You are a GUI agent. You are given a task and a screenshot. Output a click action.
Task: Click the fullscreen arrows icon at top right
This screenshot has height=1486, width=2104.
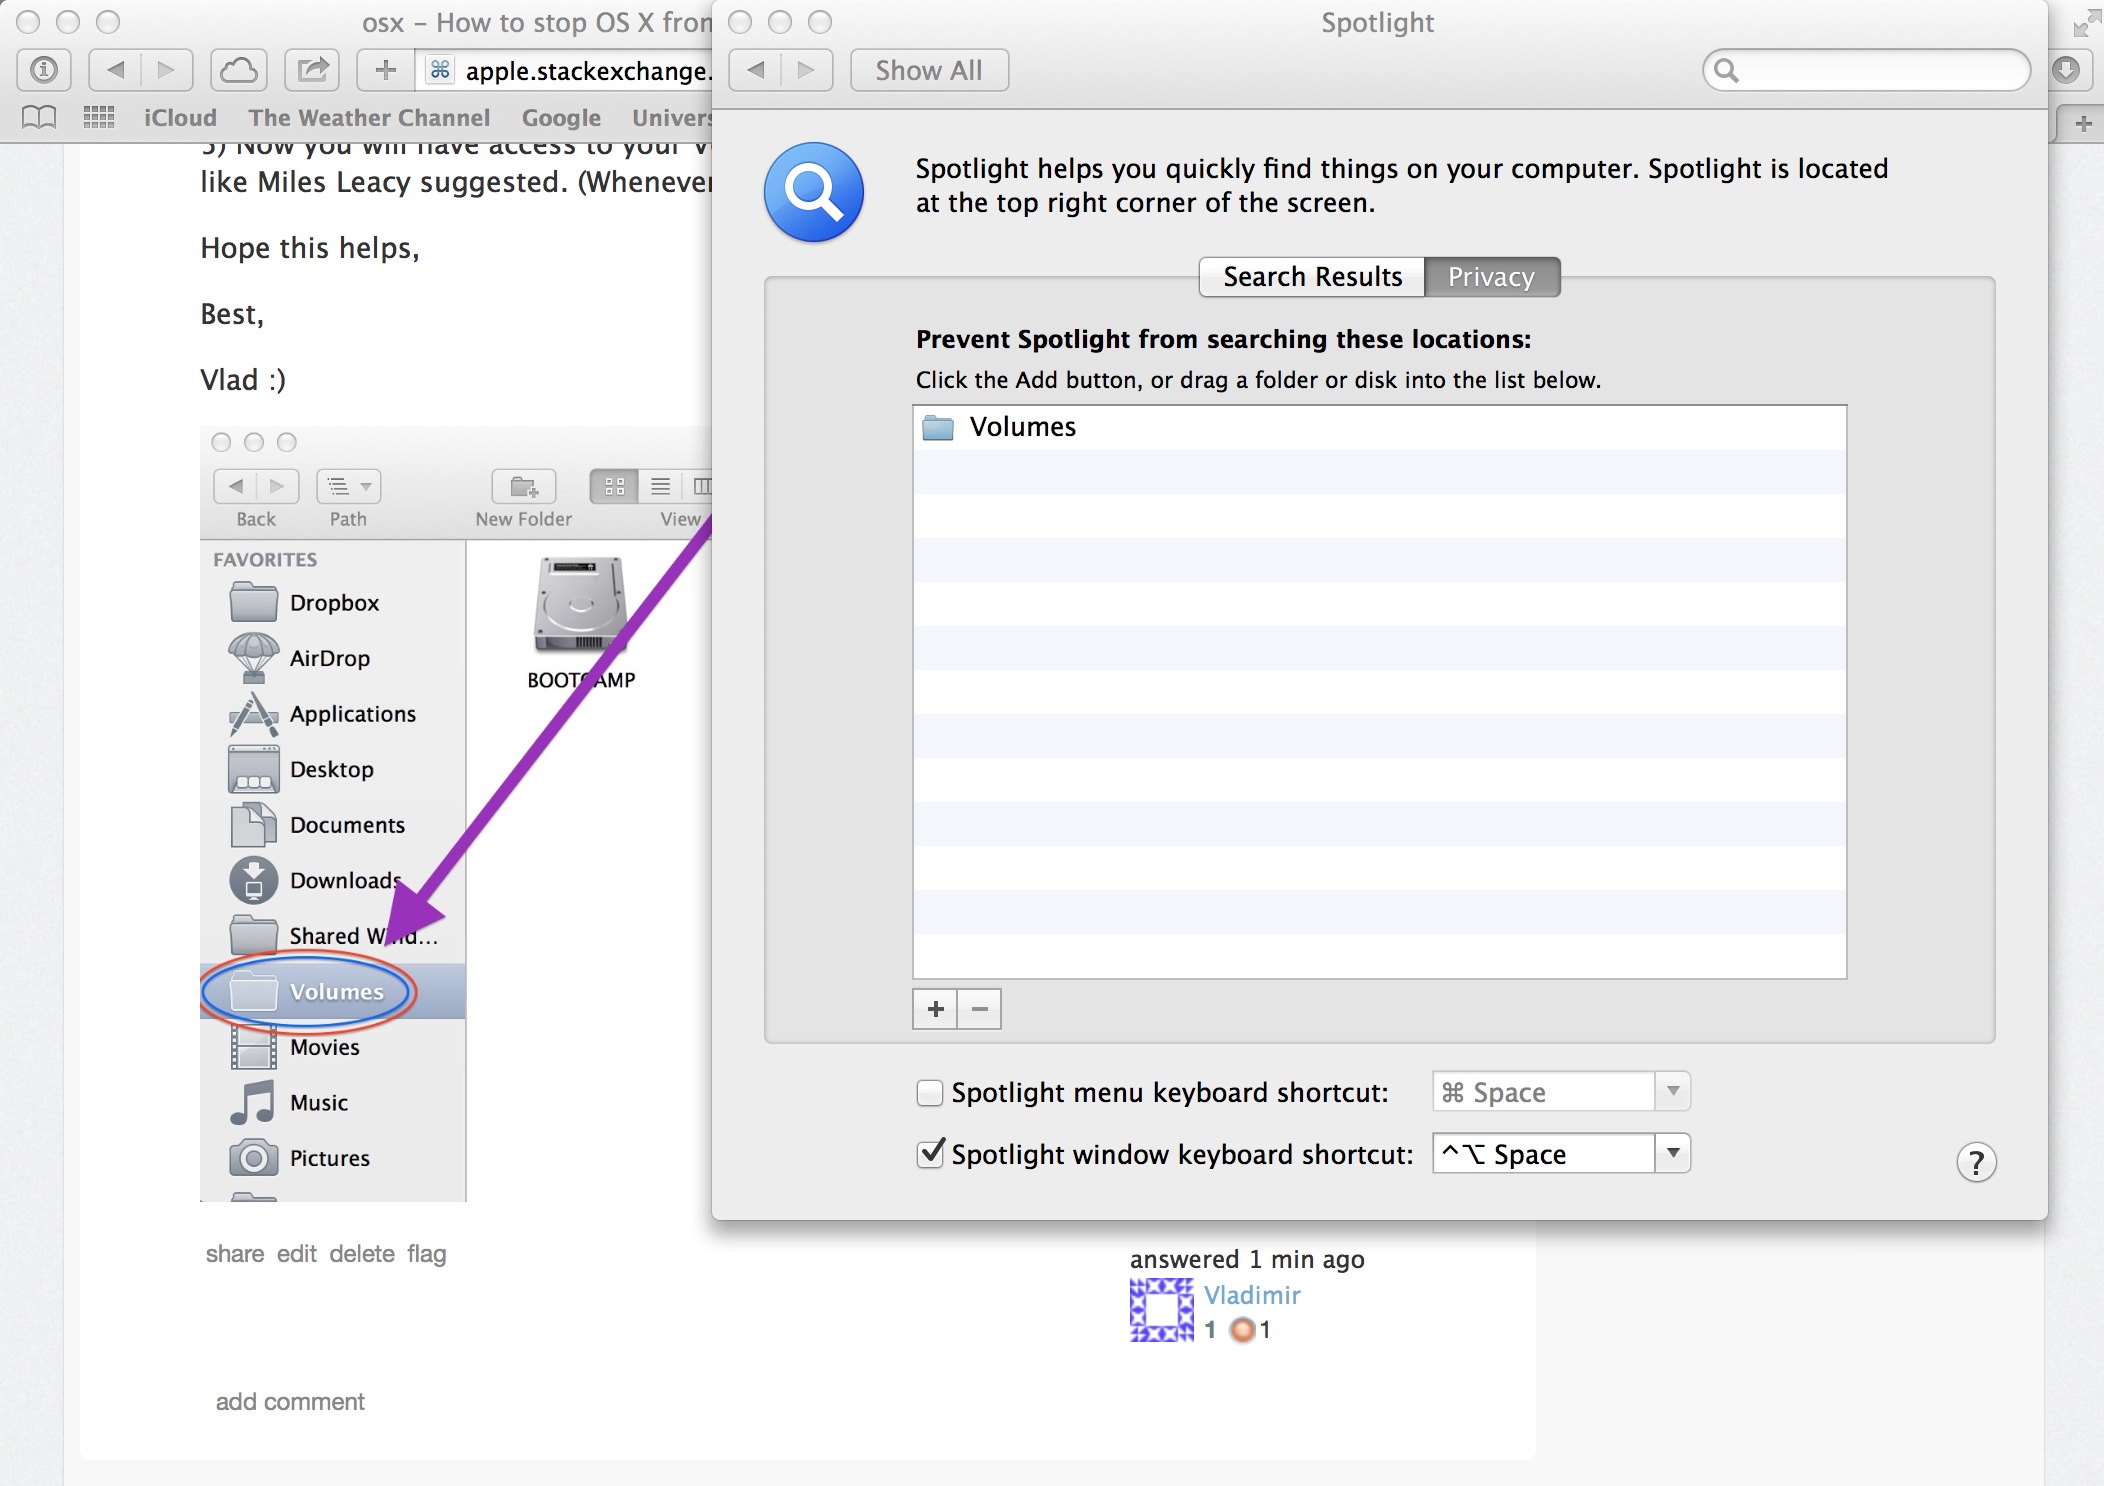2085,24
